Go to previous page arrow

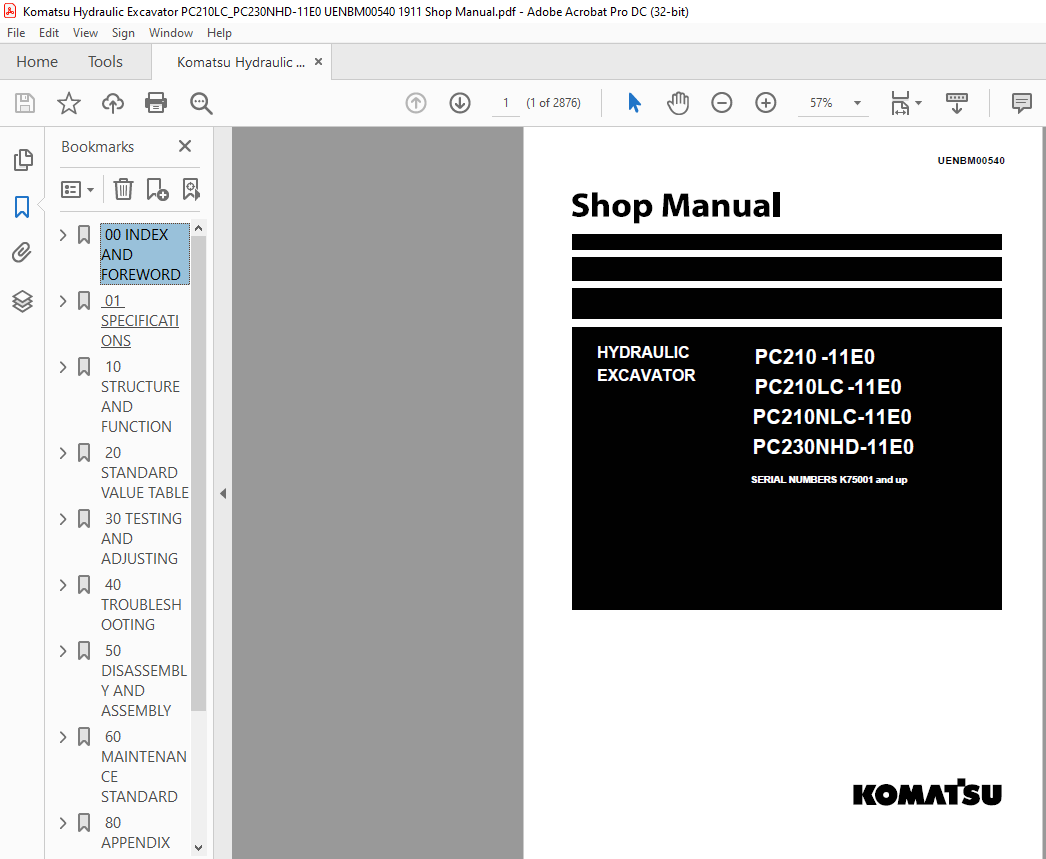(x=416, y=103)
